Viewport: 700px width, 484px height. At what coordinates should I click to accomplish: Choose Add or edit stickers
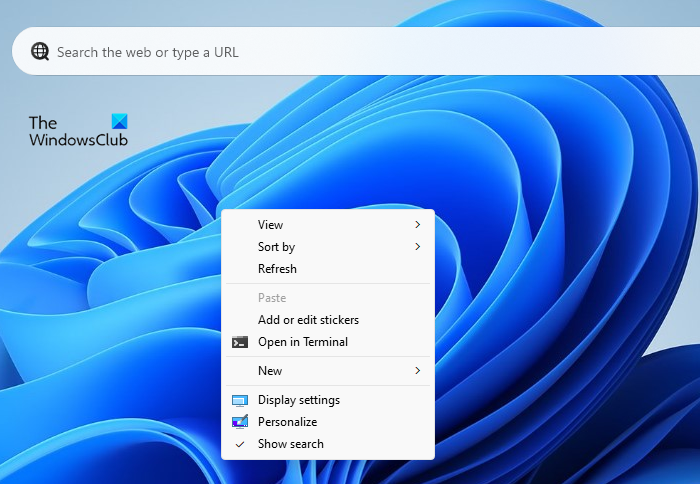pyautogui.click(x=328, y=320)
